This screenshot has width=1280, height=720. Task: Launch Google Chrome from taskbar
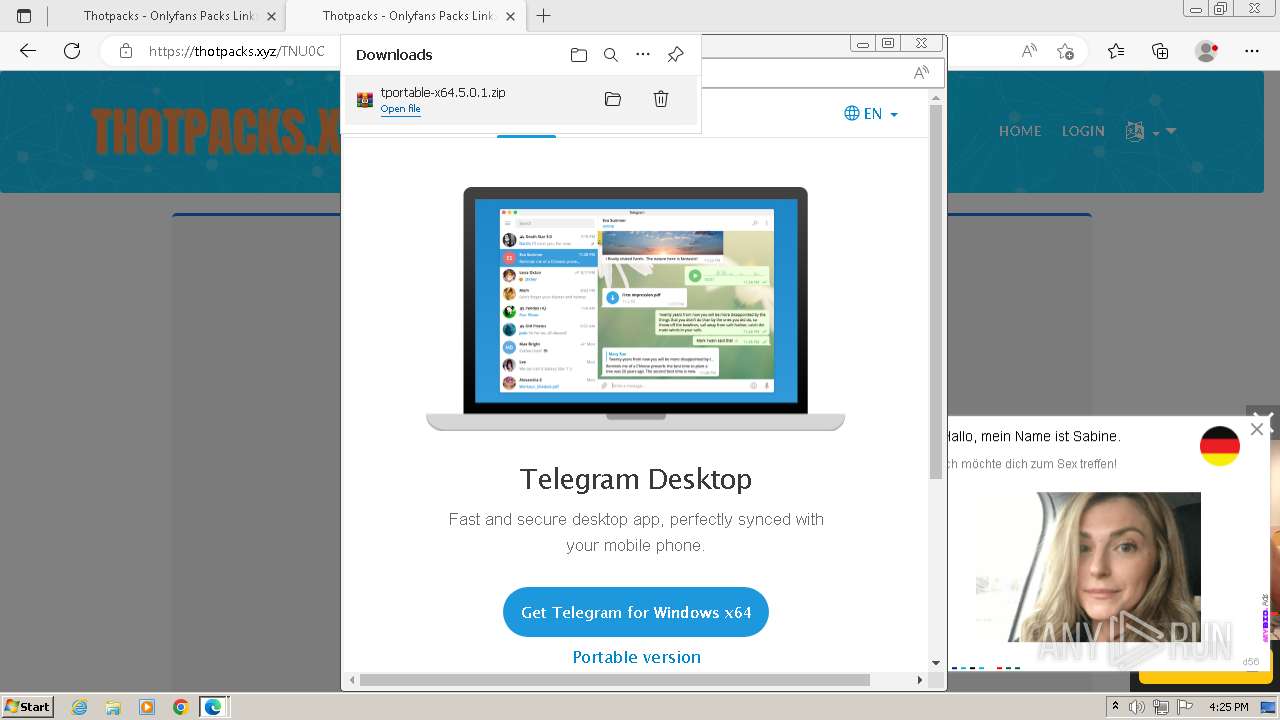(181, 707)
